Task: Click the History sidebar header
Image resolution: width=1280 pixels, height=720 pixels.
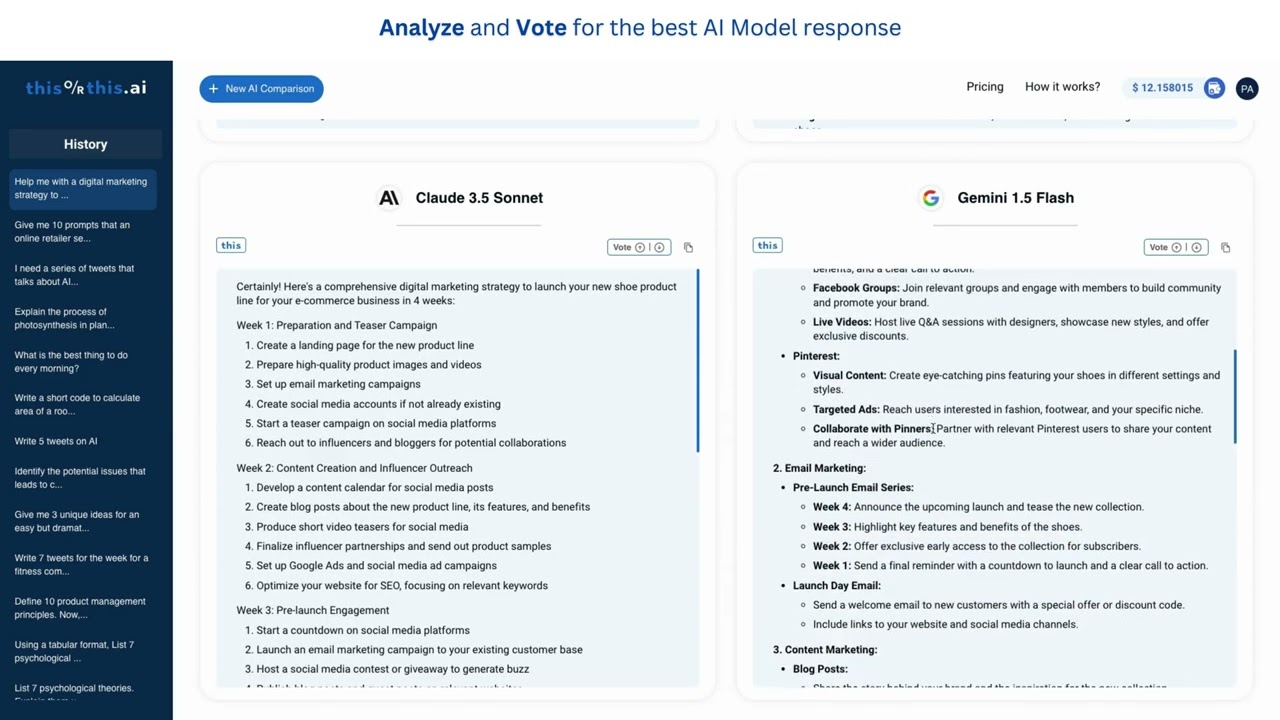Action: (86, 144)
